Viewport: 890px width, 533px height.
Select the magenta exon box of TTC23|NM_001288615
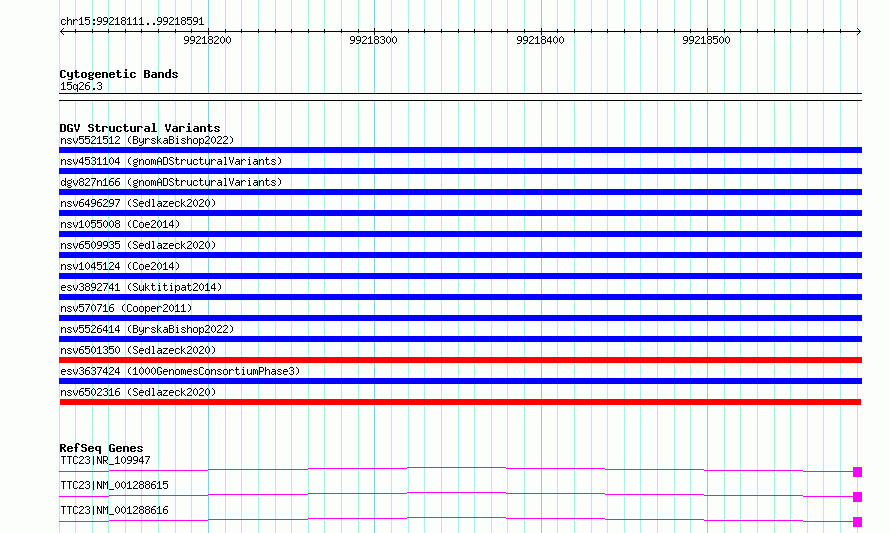(858, 497)
